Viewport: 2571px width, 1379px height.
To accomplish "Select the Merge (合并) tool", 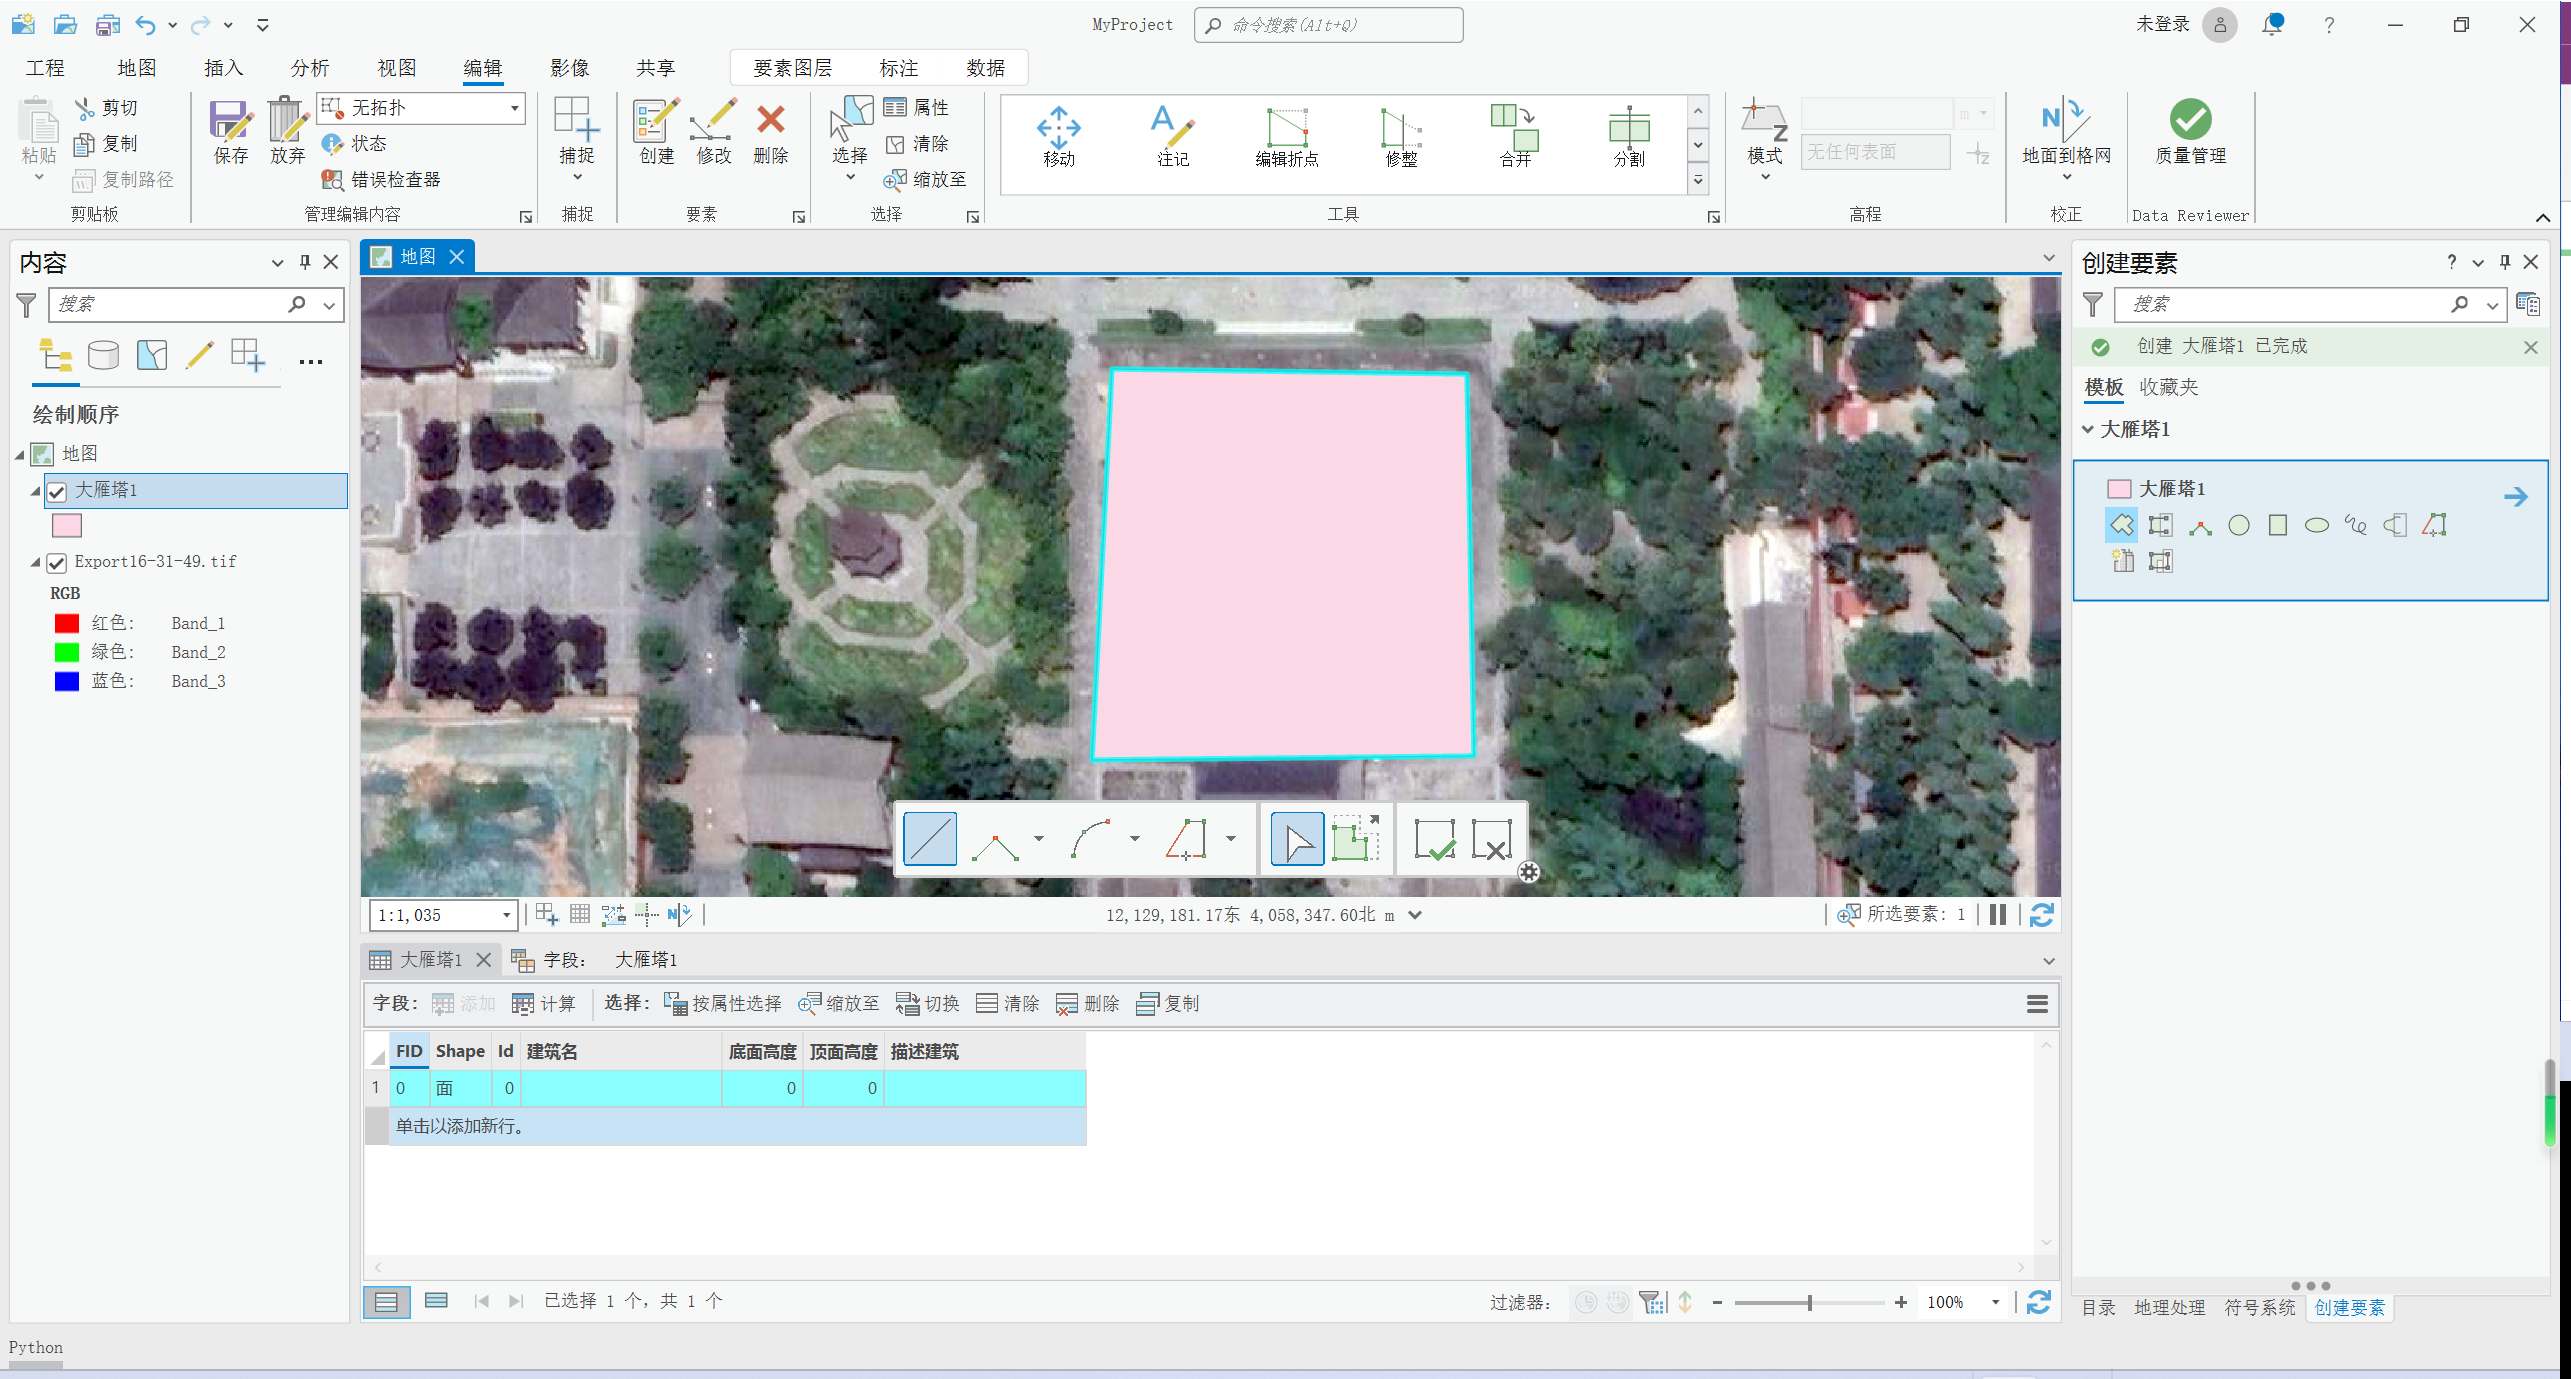I will pos(1515,136).
